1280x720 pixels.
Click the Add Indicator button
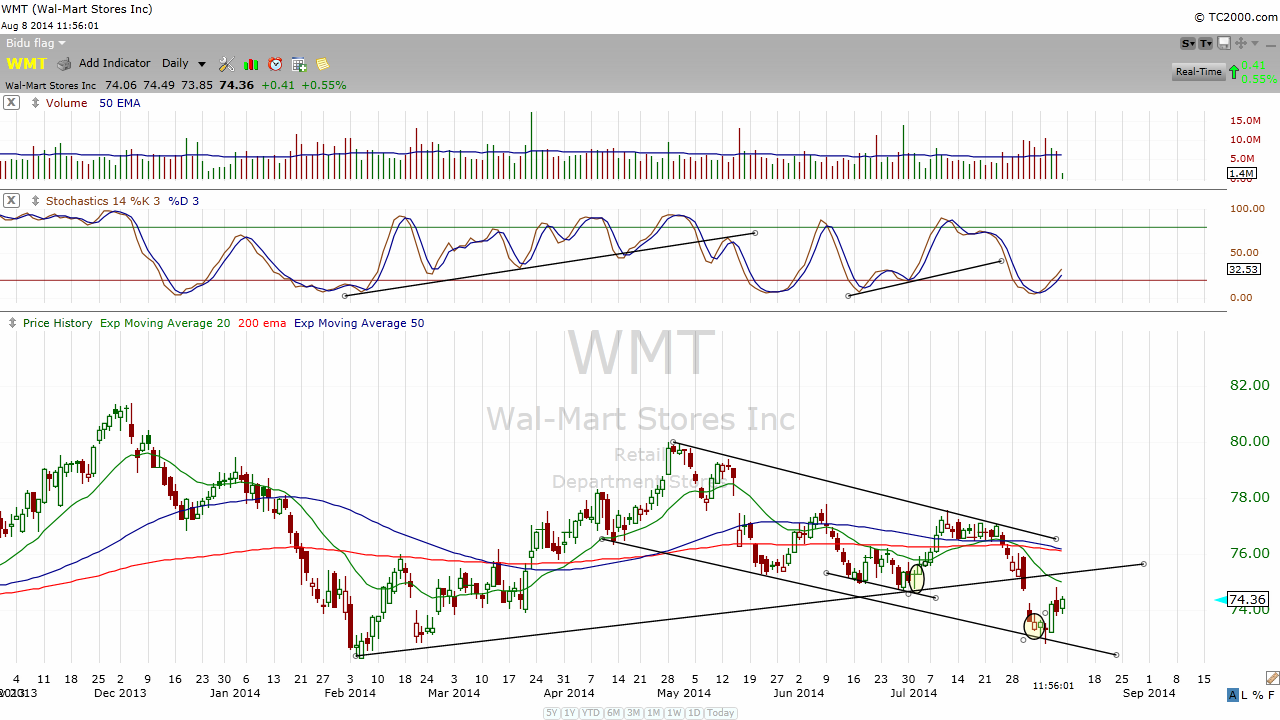(115, 64)
